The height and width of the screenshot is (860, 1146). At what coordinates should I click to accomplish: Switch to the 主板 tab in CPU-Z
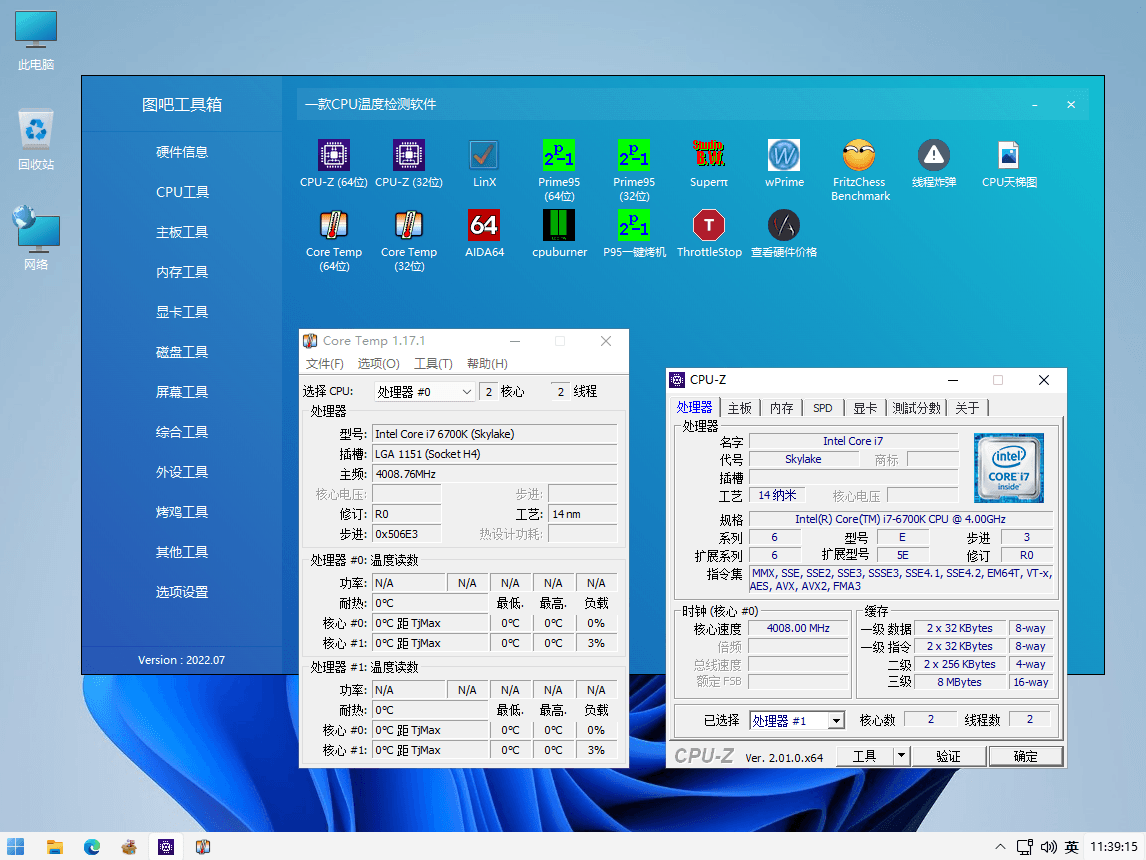(x=740, y=408)
